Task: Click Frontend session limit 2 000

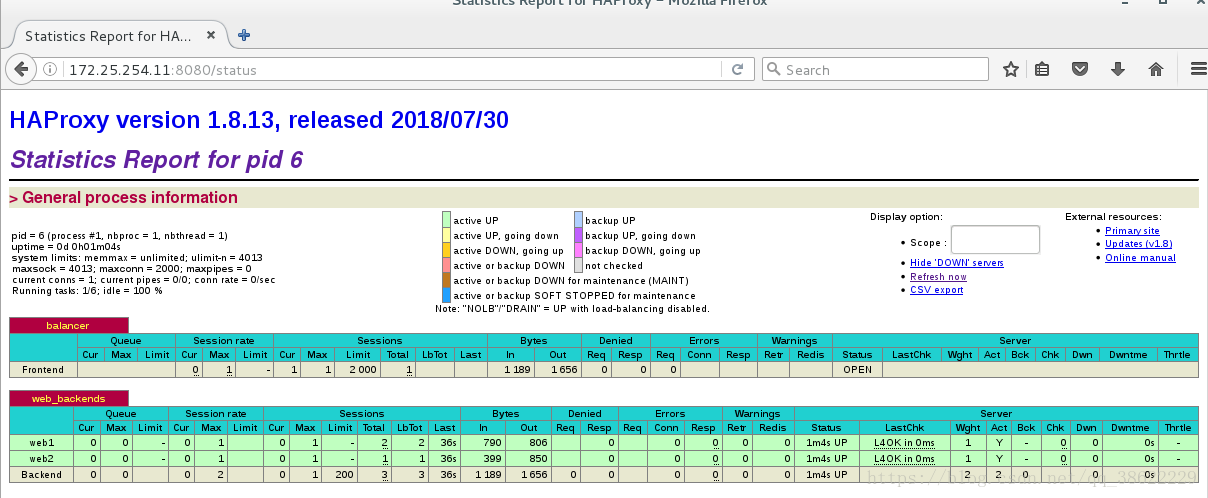Action: pos(359,370)
